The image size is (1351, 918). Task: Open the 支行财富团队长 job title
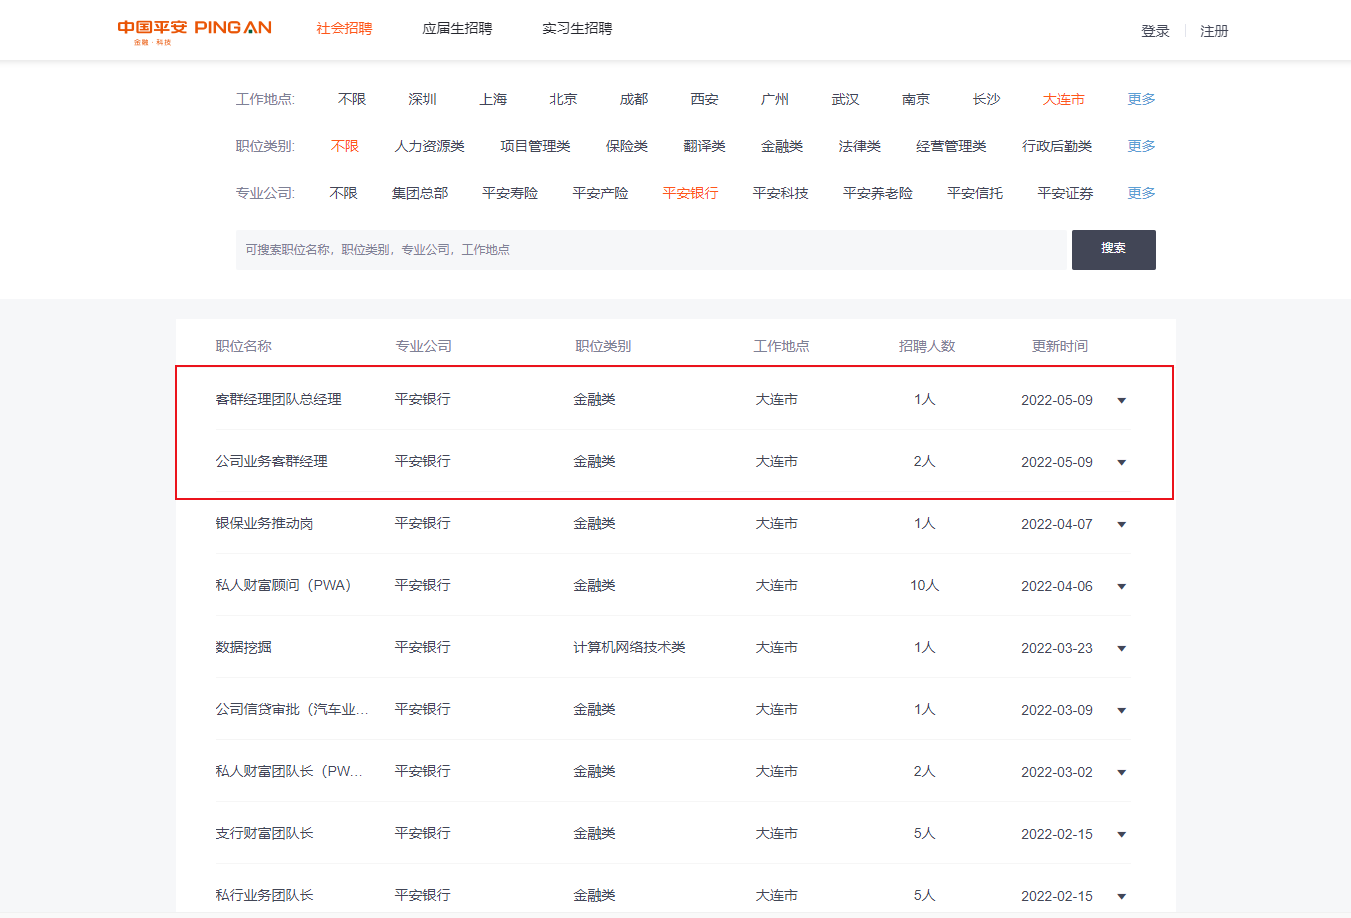pyautogui.click(x=265, y=833)
